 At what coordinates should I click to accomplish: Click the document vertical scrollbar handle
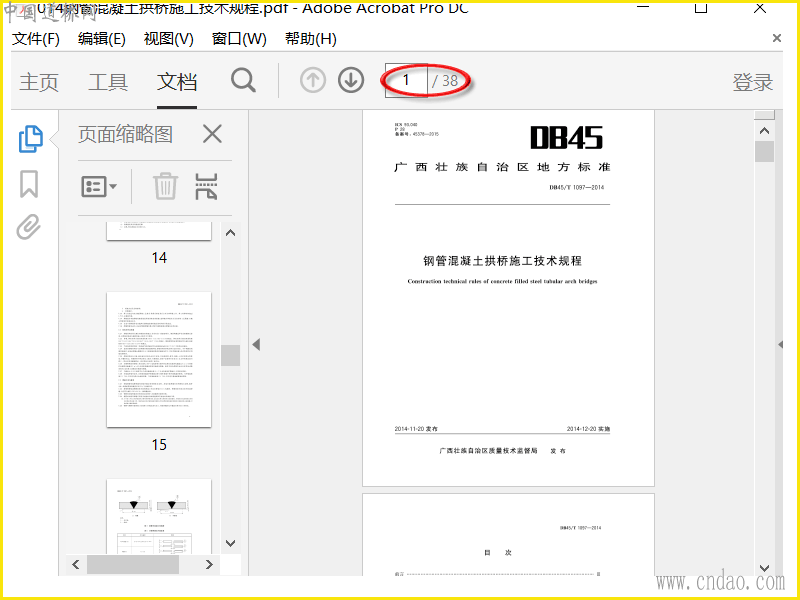764,152
